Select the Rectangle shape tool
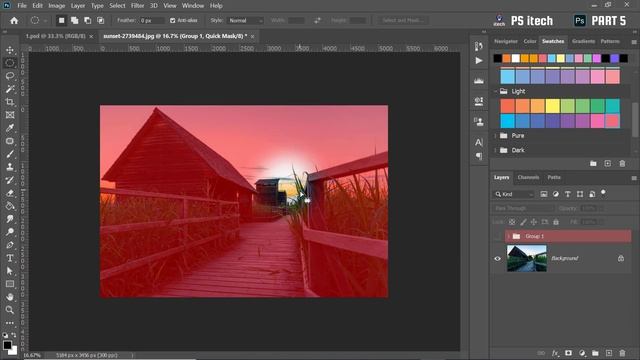This screenshot has width=640, height=360. tap(10, 284)
